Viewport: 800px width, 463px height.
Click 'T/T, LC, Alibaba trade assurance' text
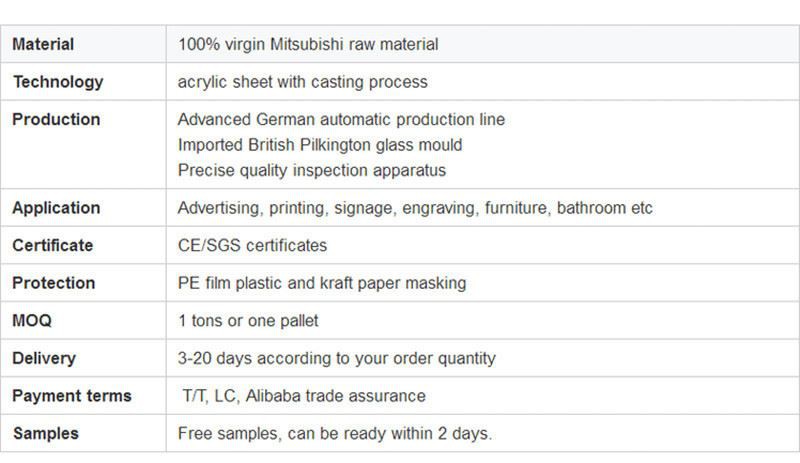(303, 396)
